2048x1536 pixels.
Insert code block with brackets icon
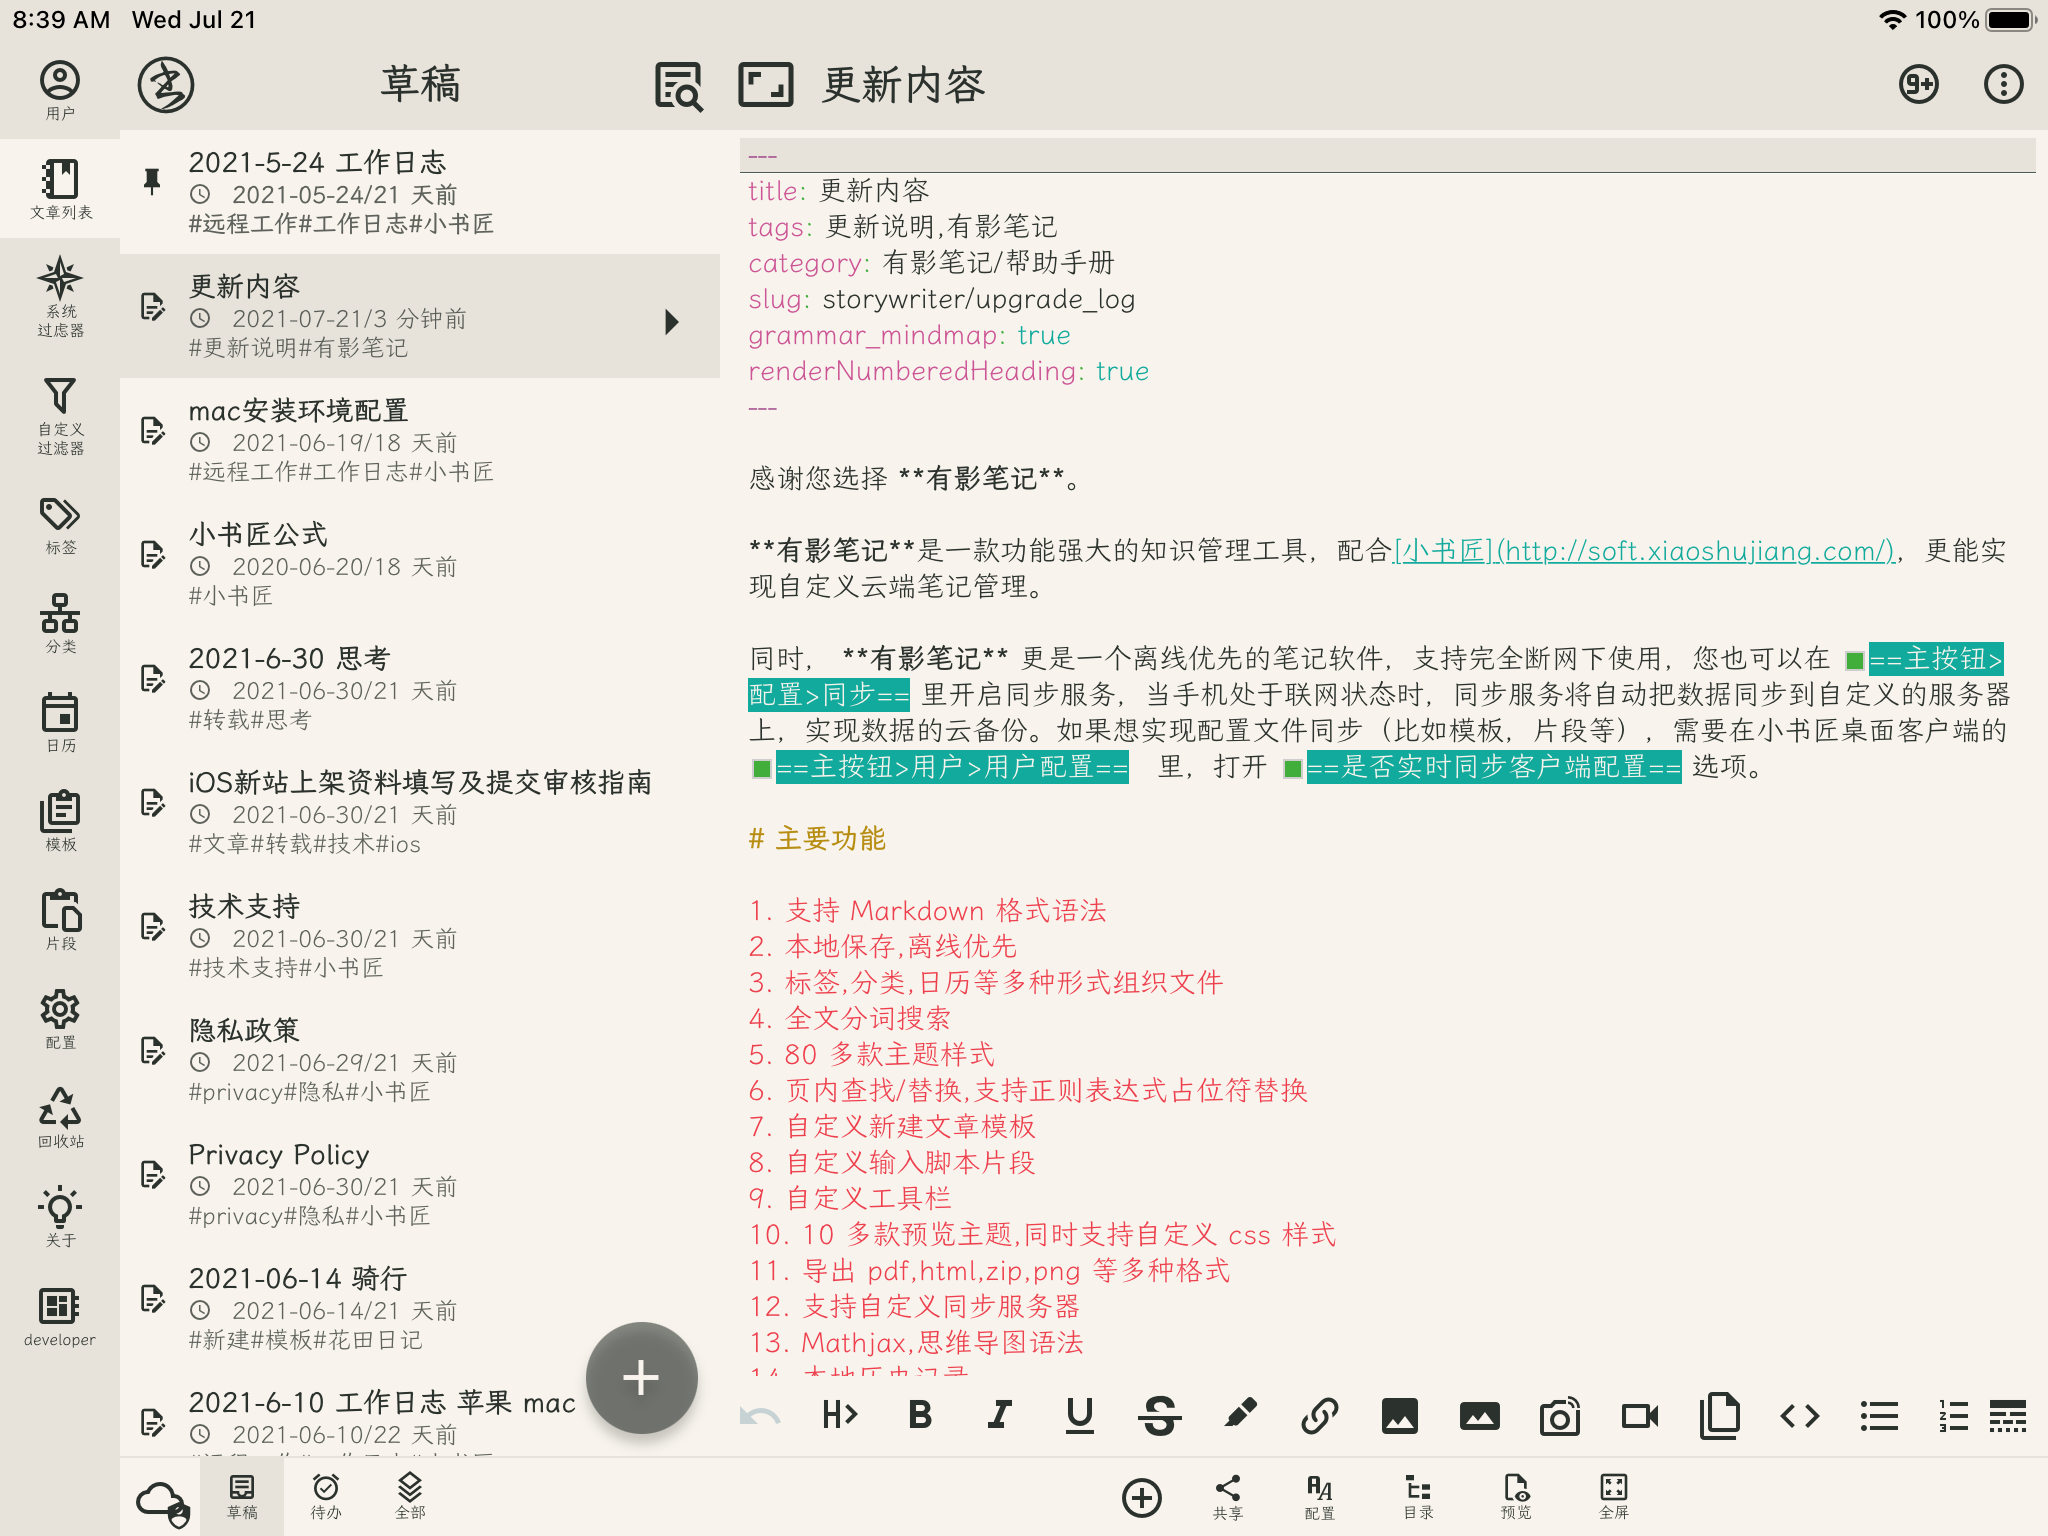pyautogui.click(x=1799, y=1415)
